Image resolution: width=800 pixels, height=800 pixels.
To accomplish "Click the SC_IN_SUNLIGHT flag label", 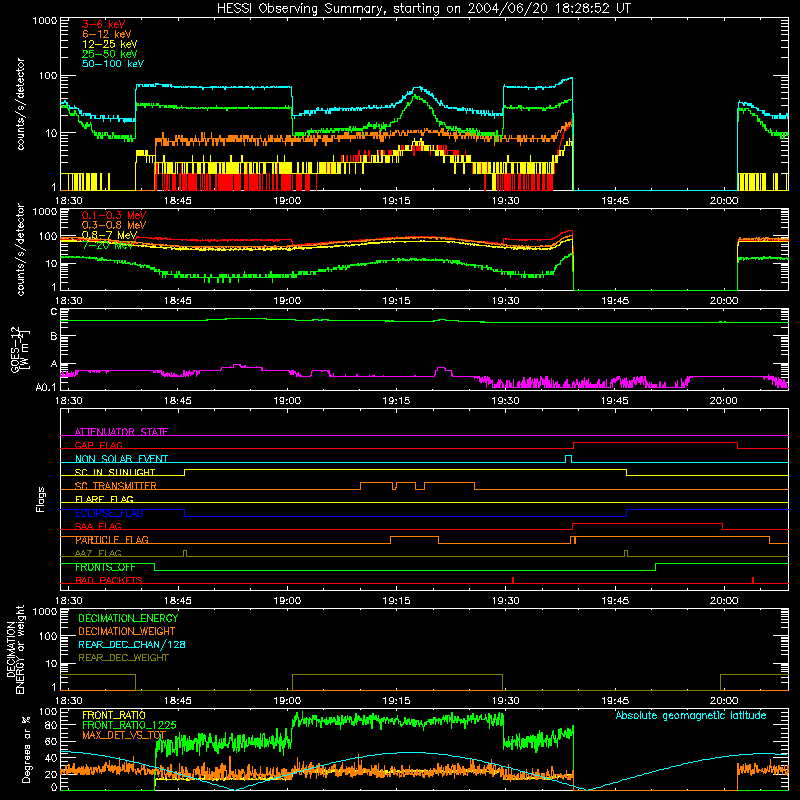I will point(115,472).
